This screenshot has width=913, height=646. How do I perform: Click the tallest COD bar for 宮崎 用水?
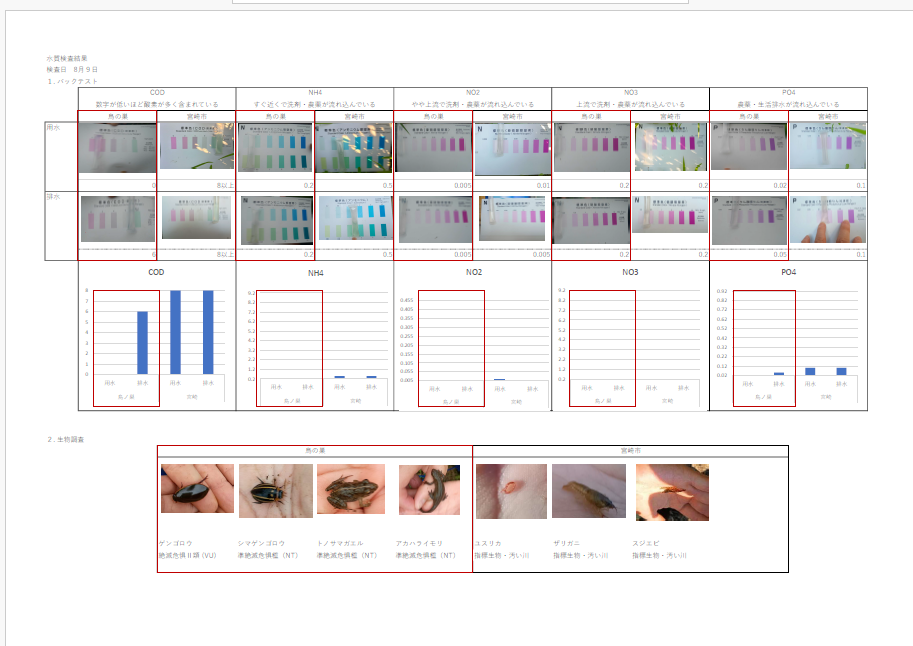tap(176, 332)
